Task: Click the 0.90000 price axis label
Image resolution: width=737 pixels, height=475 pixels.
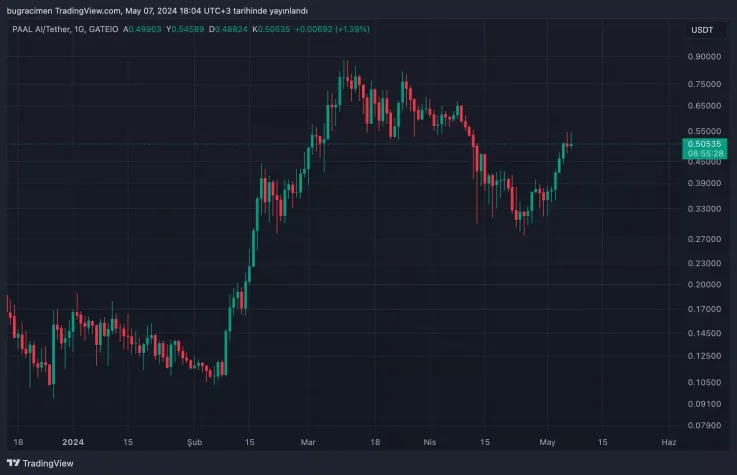Action: click(x=702, y=57)
